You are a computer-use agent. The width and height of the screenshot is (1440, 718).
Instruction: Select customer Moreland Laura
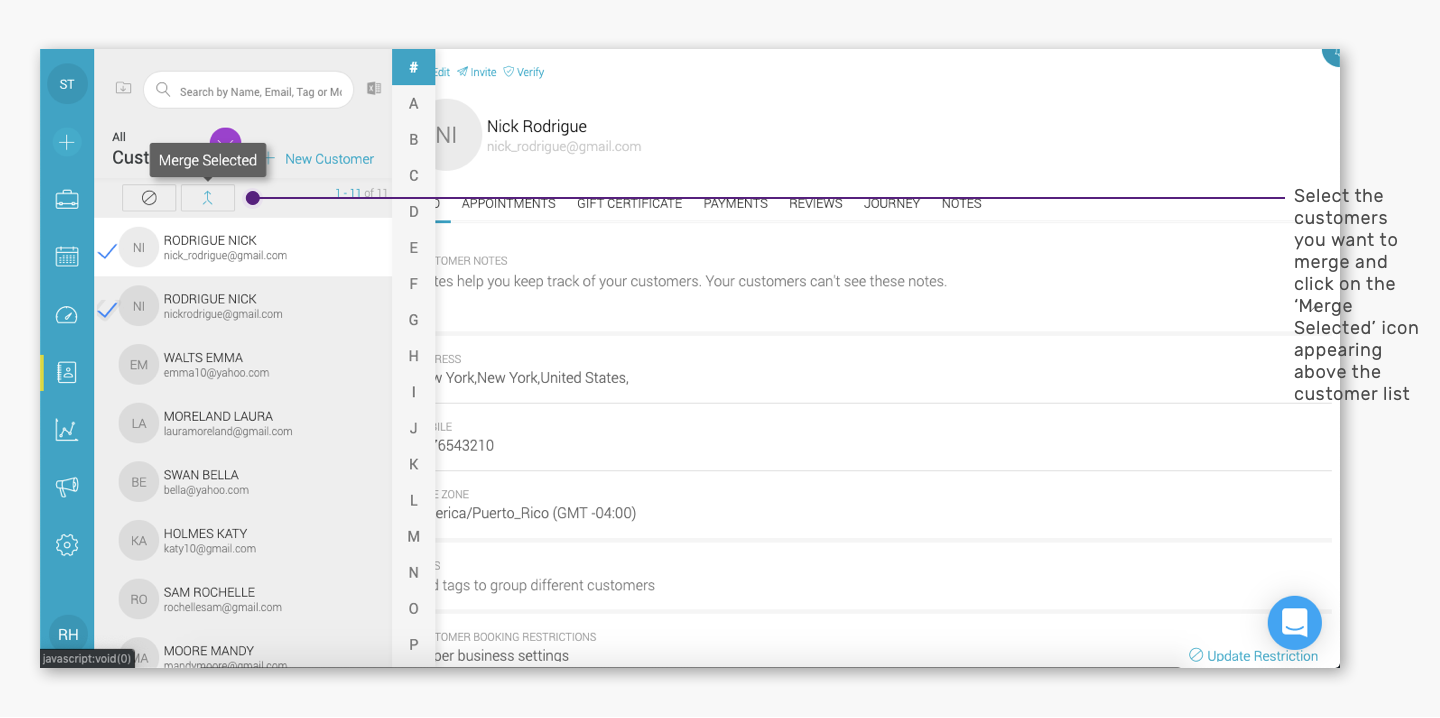click(243, 423)
